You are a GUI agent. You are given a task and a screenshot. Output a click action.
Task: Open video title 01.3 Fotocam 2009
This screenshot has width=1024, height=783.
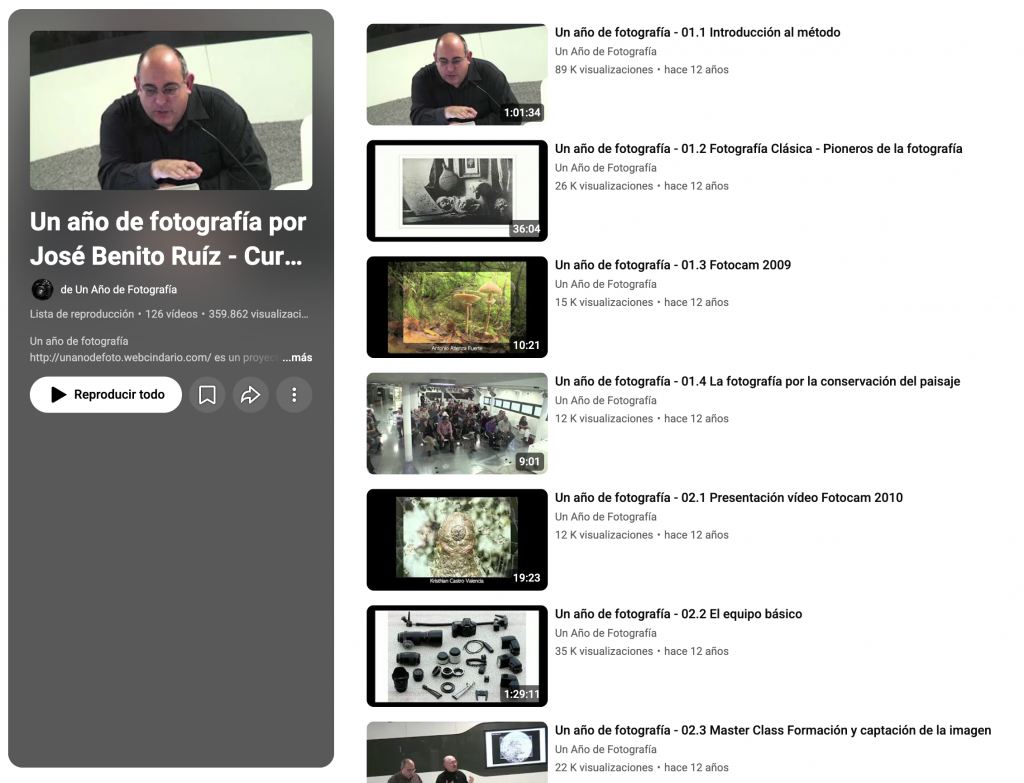tap(673, 264)
